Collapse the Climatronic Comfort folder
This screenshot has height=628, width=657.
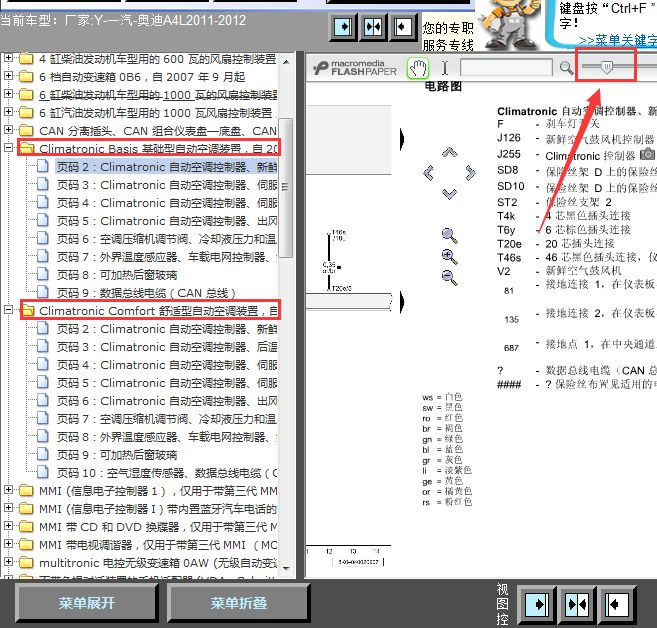(8, 310)
